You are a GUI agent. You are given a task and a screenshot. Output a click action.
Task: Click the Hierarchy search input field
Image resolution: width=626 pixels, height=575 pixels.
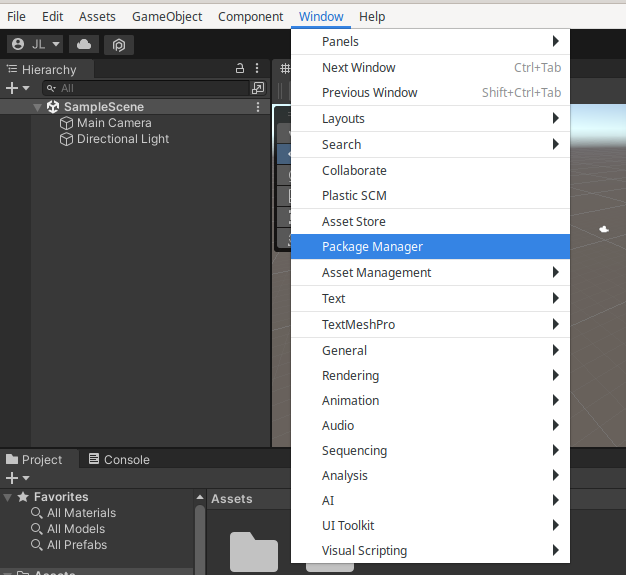click(150, 88)
